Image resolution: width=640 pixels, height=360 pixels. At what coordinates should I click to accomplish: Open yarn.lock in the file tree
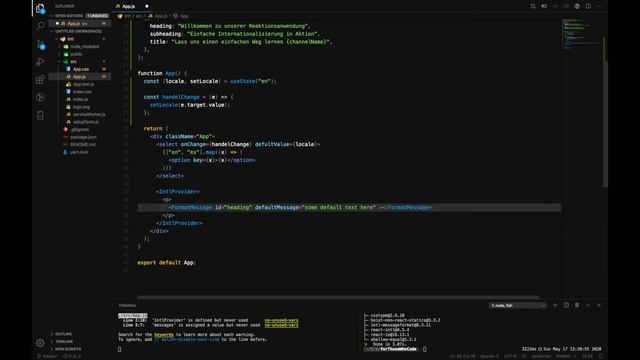click(x=79, y=152)
